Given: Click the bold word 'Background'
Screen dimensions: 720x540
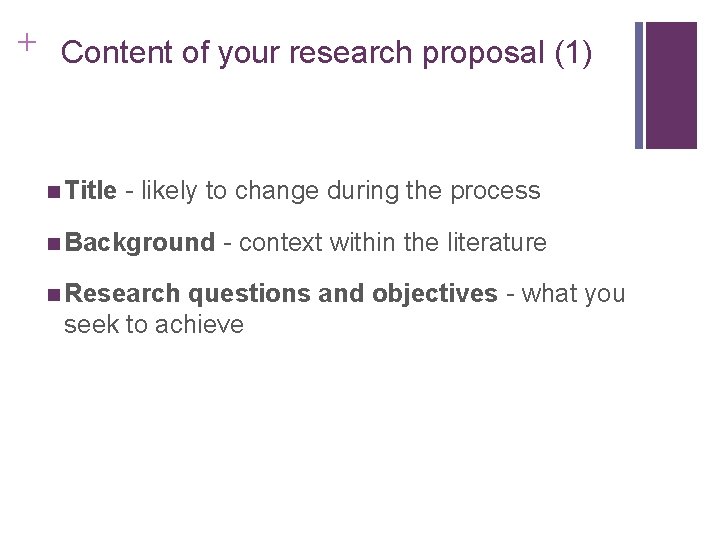Looking at the screenshot, I should 140,242.
